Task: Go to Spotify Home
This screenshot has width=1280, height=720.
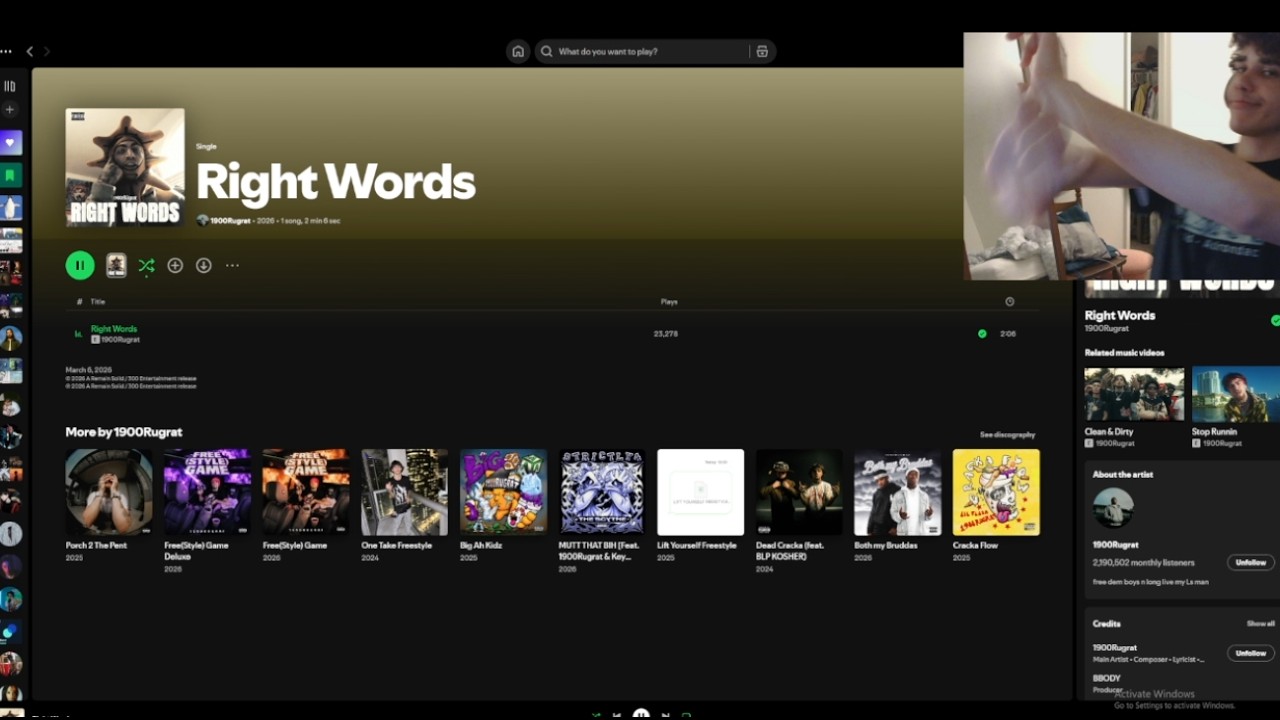Action: point(518,51)
